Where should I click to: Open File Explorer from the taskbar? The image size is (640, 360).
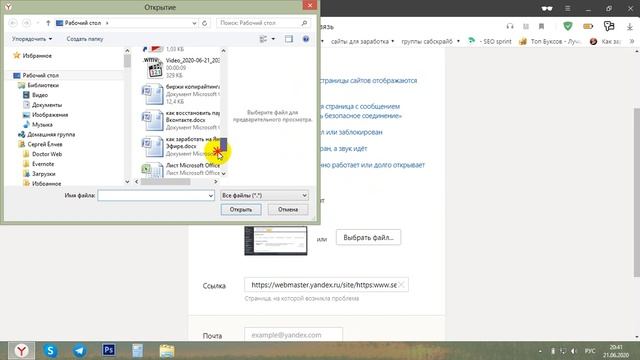tap(167, 351)
